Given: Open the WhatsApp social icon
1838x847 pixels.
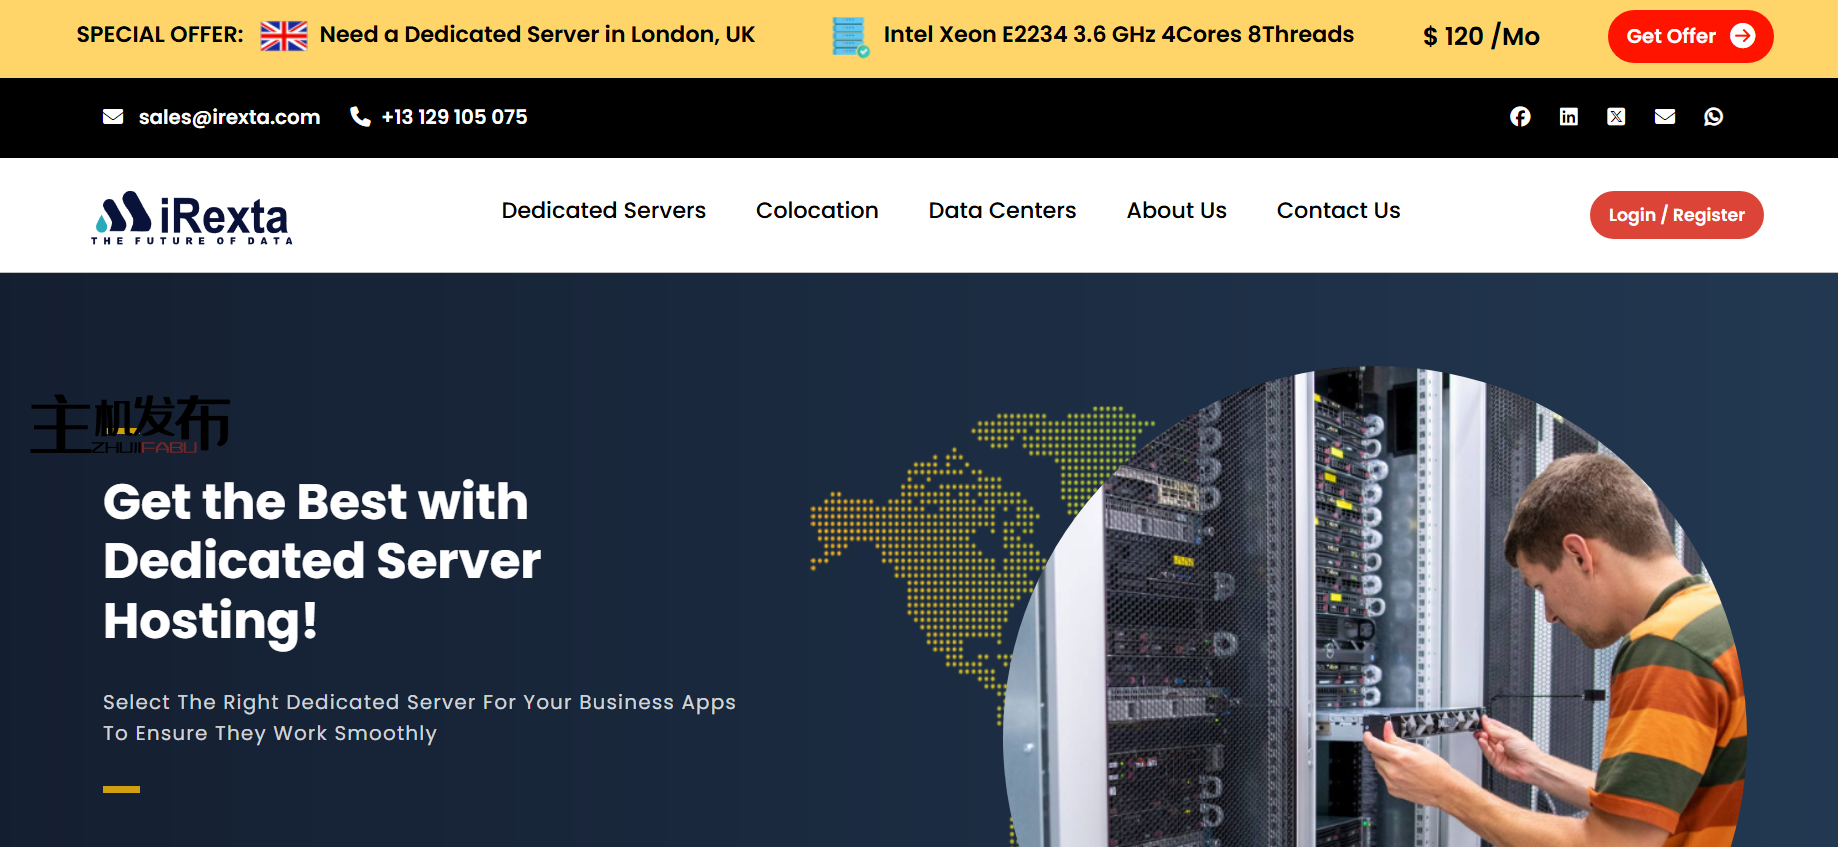Looking at the screenshot, I should click(x=1713, y=117).
